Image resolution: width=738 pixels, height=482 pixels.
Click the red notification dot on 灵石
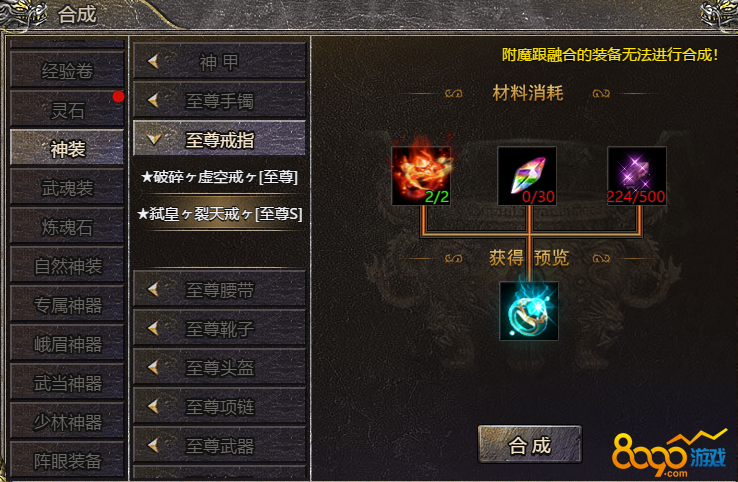(118, 96)
